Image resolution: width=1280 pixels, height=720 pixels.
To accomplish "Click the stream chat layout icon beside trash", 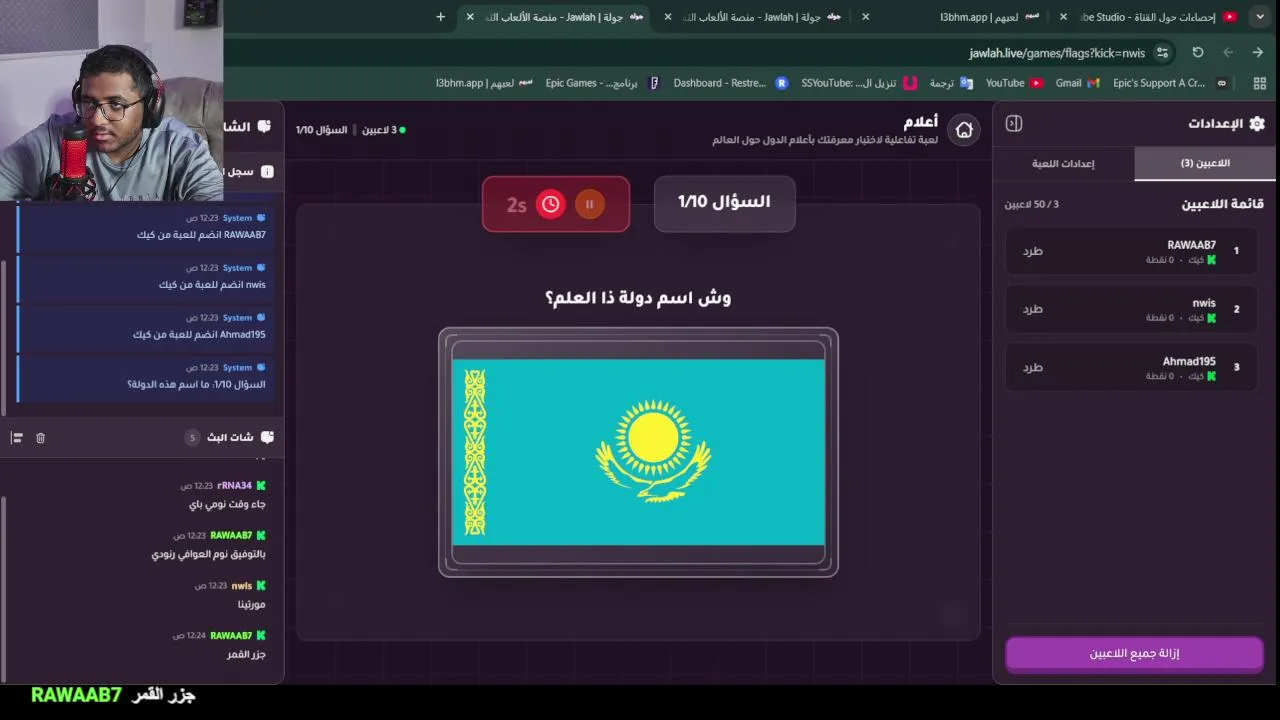I will click(x=17, y=438).
